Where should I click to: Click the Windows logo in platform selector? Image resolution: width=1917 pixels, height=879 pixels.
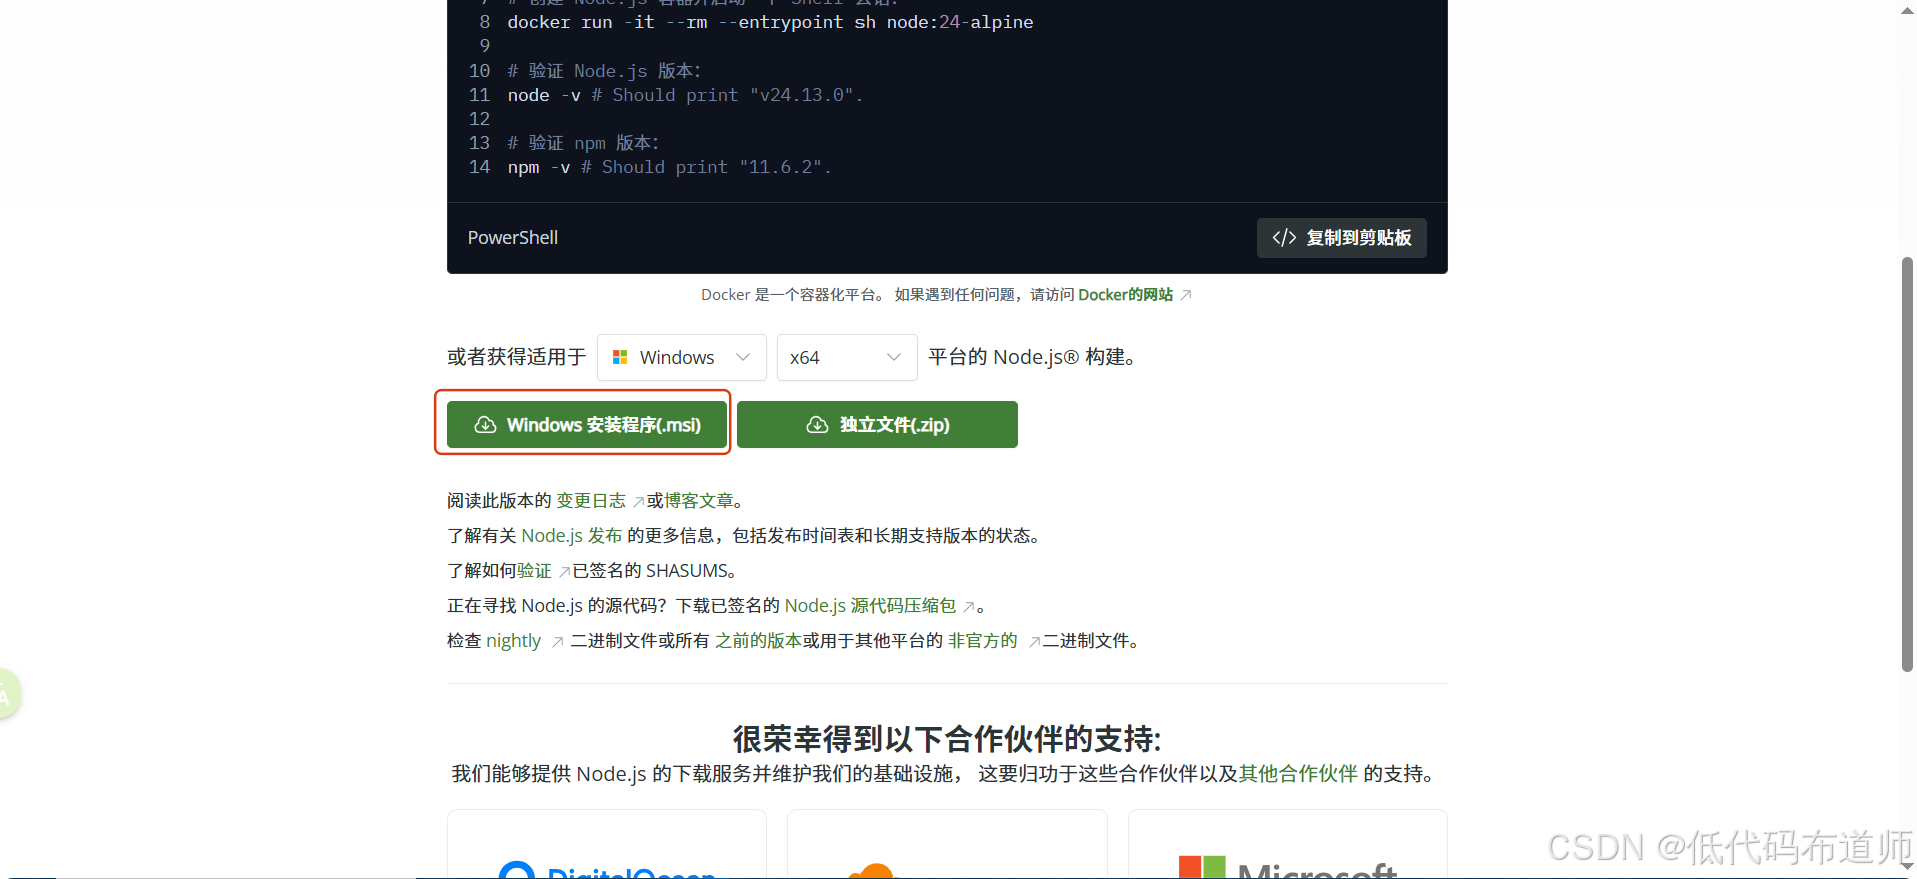click(x=620, y=357)
